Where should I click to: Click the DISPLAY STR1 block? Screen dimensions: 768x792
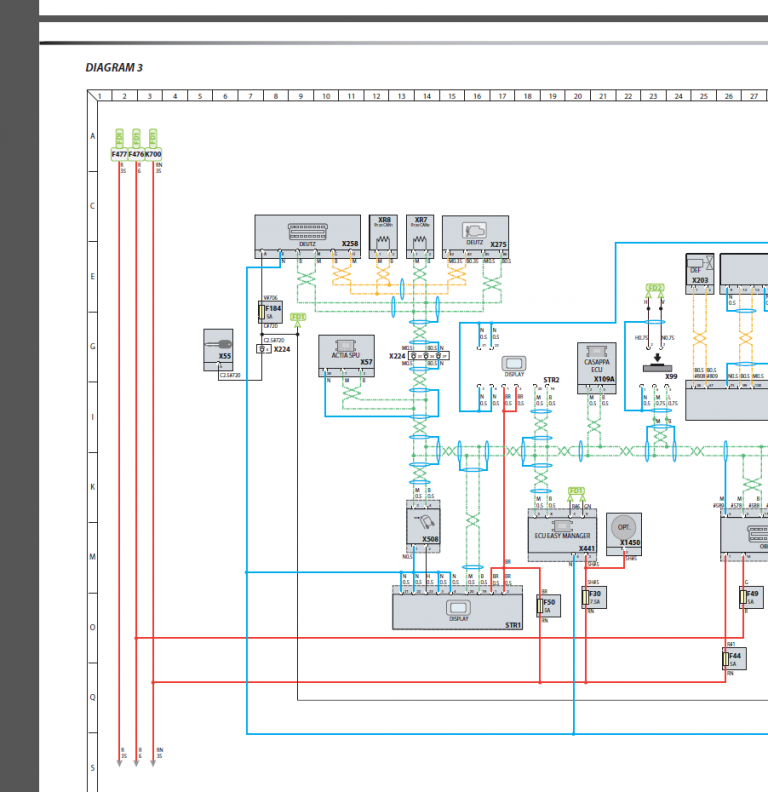tap(457, 609)
